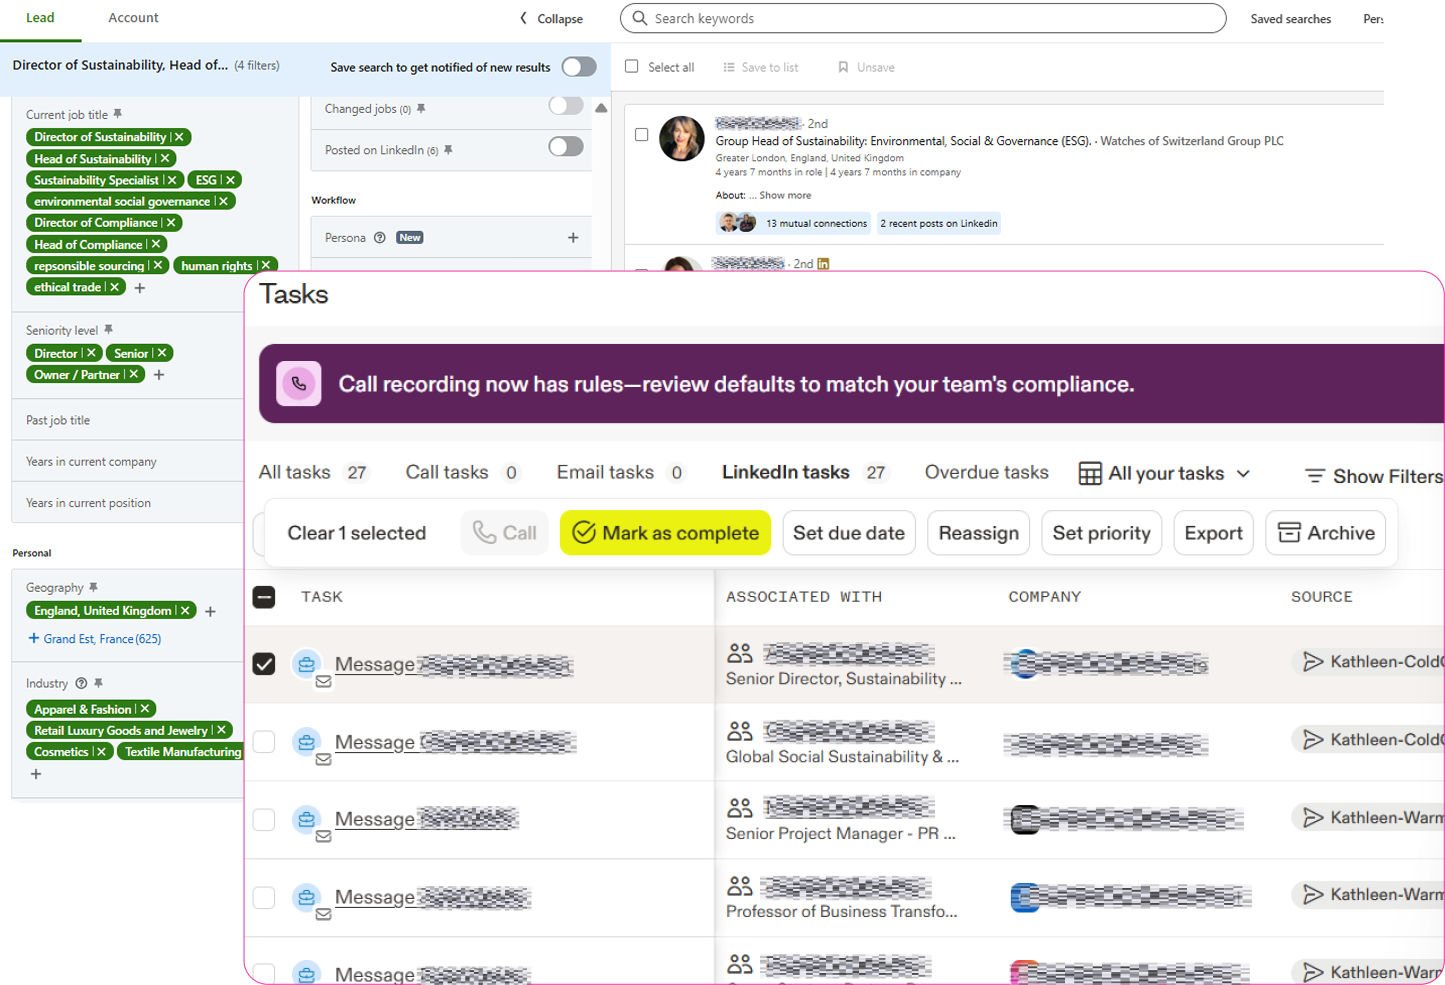Click the header select-all checkbox in Tasks table
The image size is (1445, 985).
click(x=264, y=597)
